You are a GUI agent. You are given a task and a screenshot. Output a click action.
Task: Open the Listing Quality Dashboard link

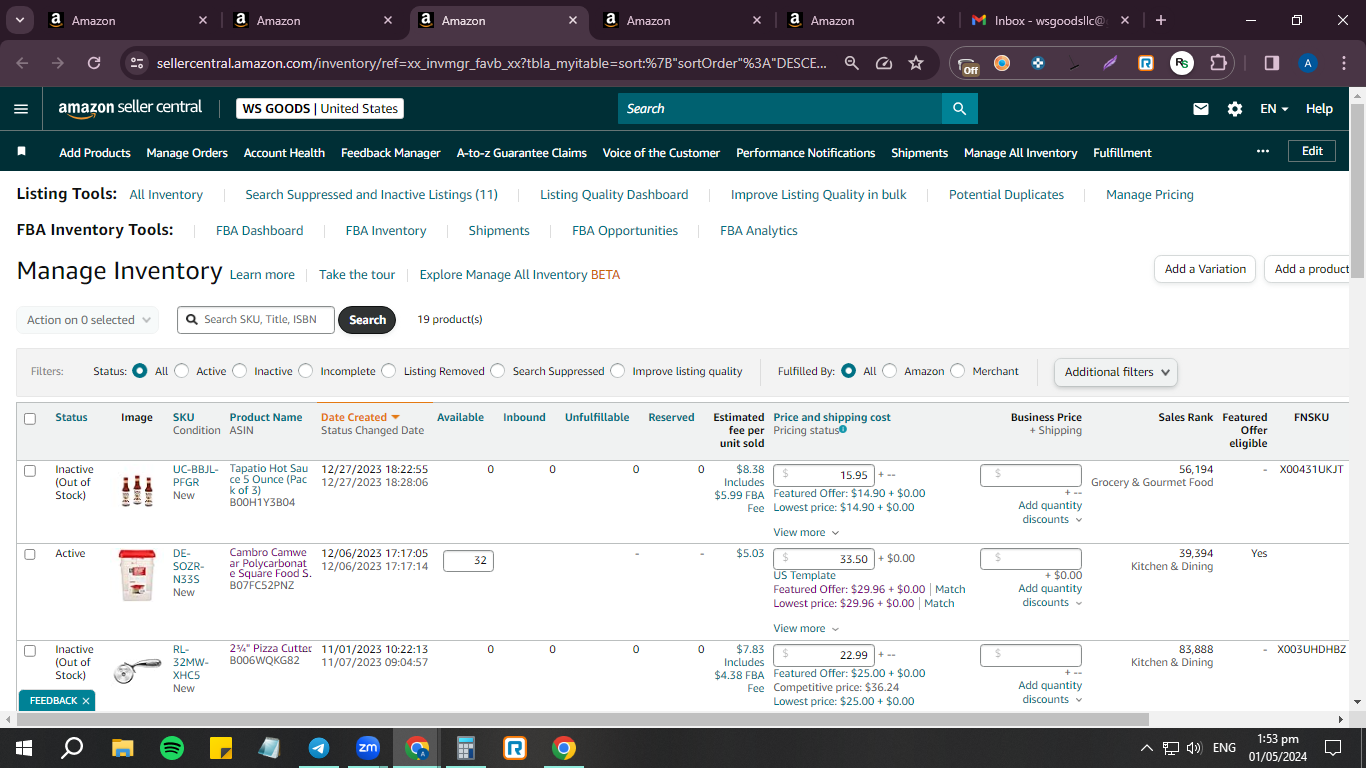click(614, 195)
